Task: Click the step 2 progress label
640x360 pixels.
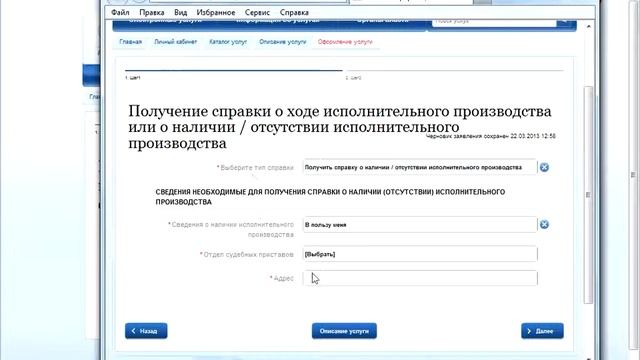Action: pos(353,78)
